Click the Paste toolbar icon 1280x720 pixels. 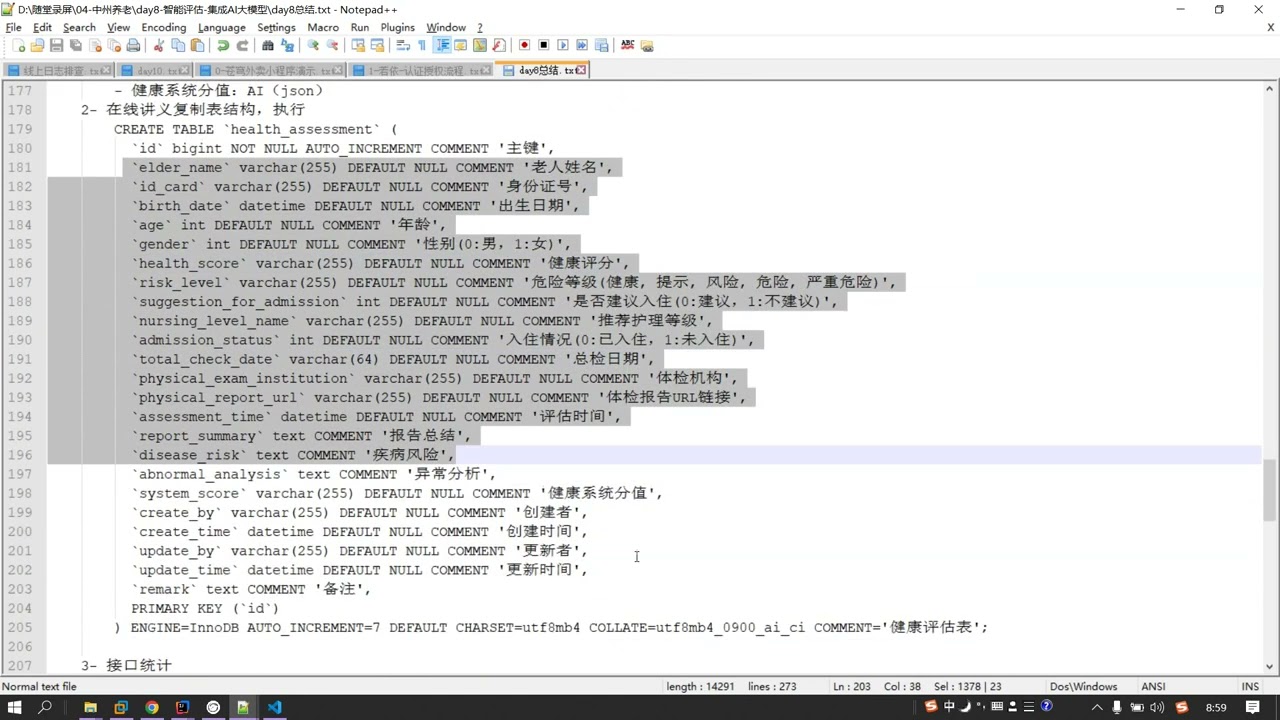(197, 46)
